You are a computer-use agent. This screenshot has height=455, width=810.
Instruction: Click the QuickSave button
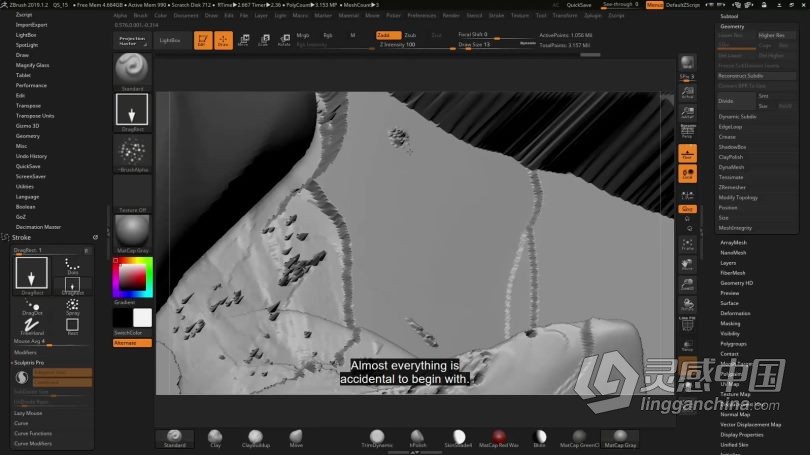coord(579,5)
